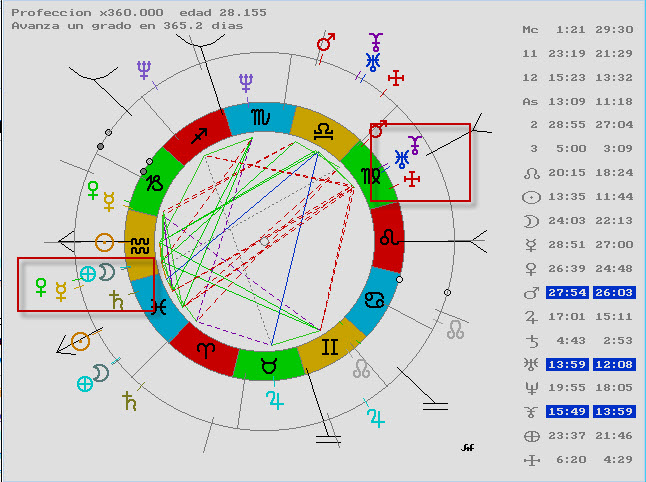Click the Mc row label in the list

tap(531, 30)
